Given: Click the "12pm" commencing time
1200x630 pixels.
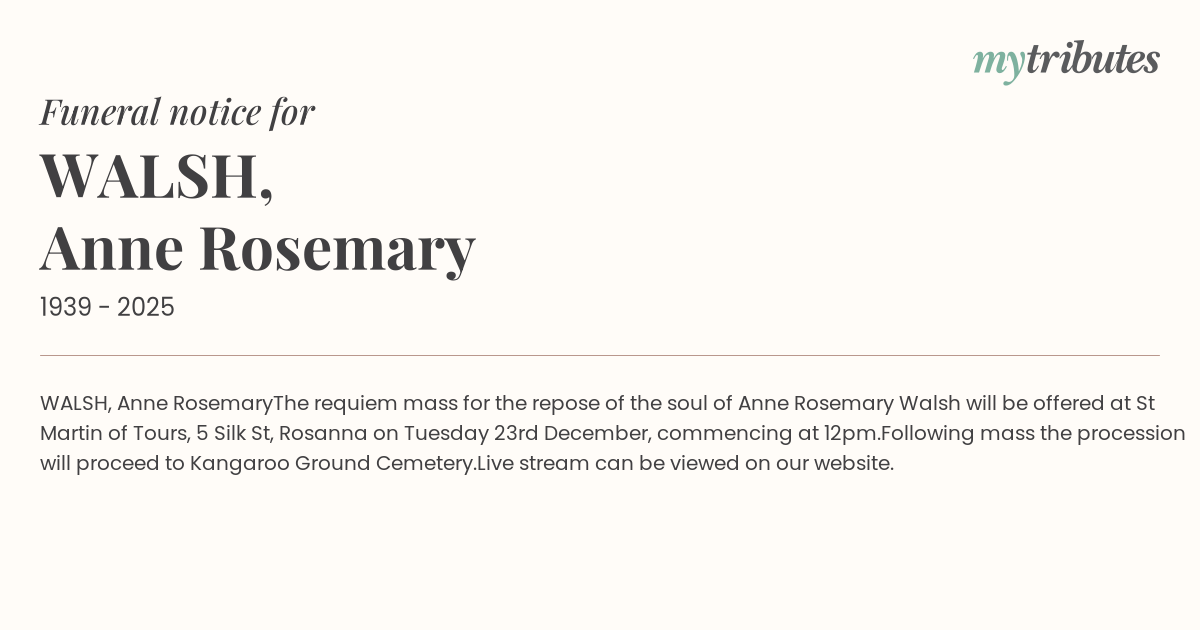Looking at the screenshot, I should coord(855,434).
